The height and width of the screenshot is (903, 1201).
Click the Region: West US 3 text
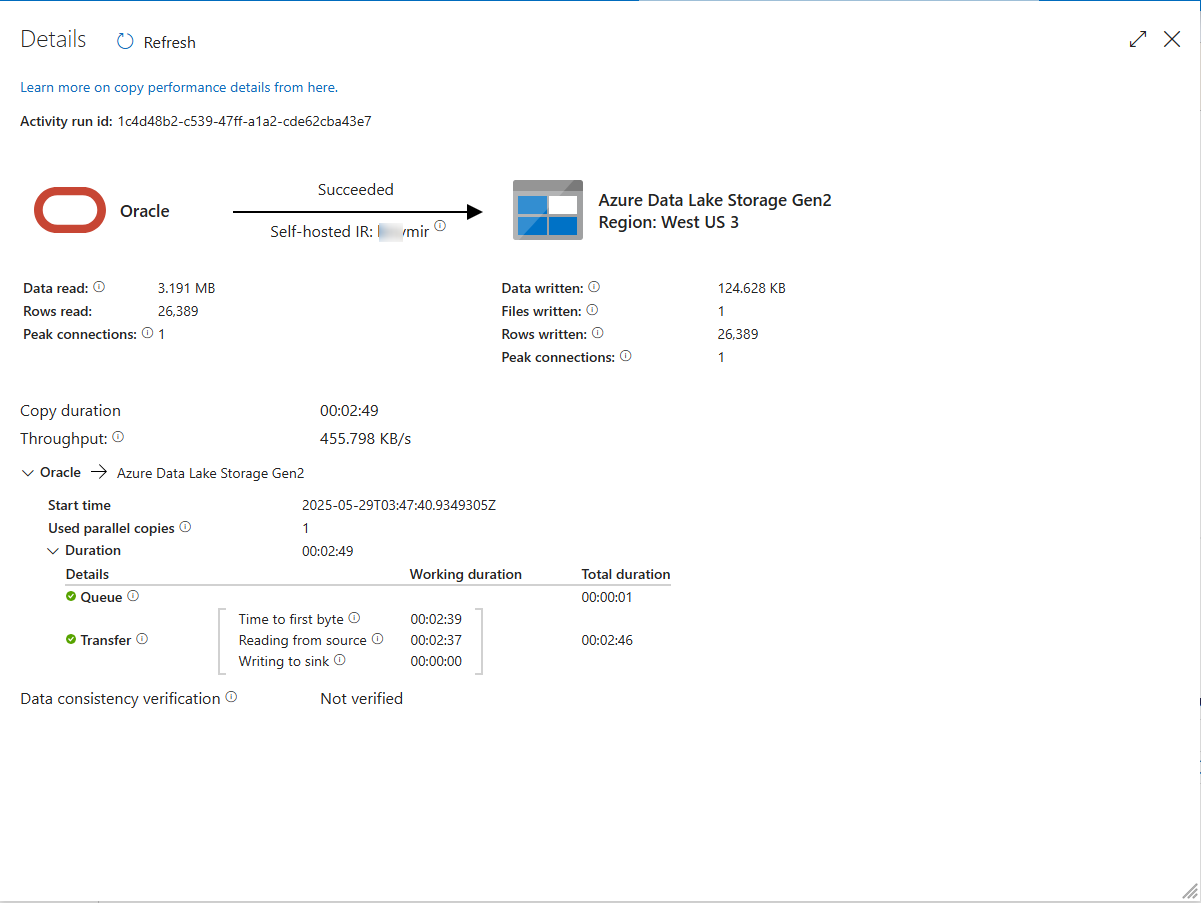pyautogui.click(x=669, y=222)
